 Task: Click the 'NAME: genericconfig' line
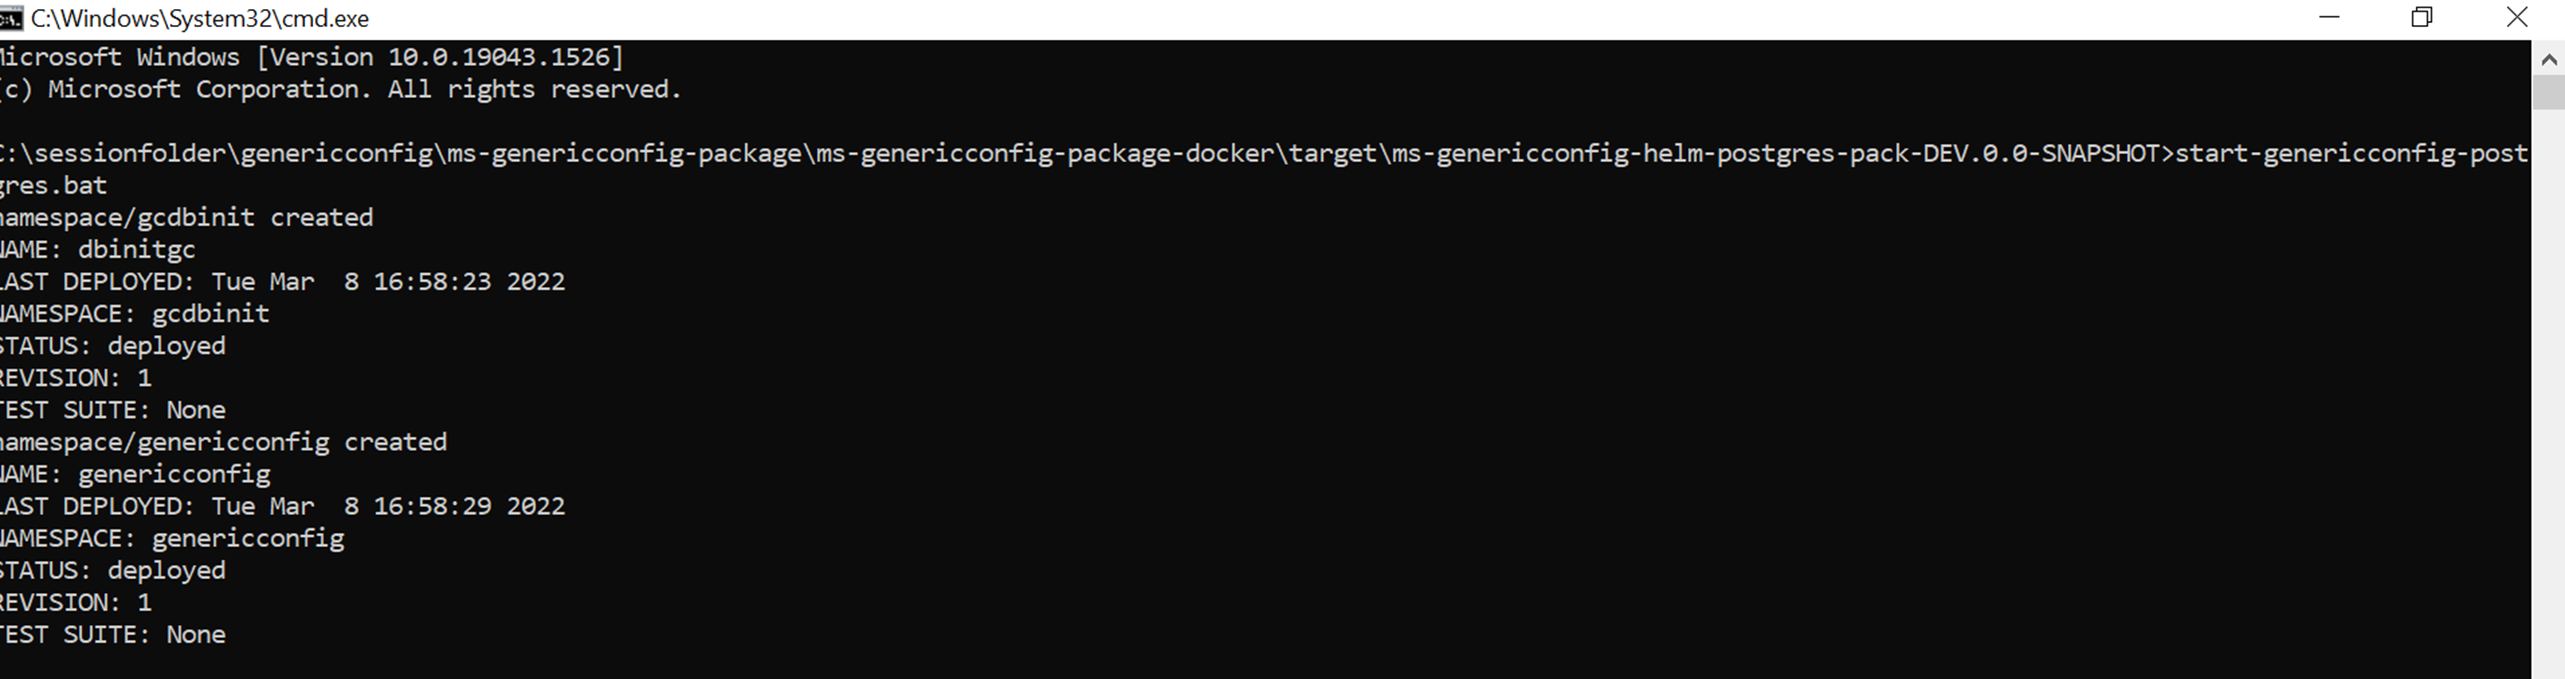tap(135, 473)
